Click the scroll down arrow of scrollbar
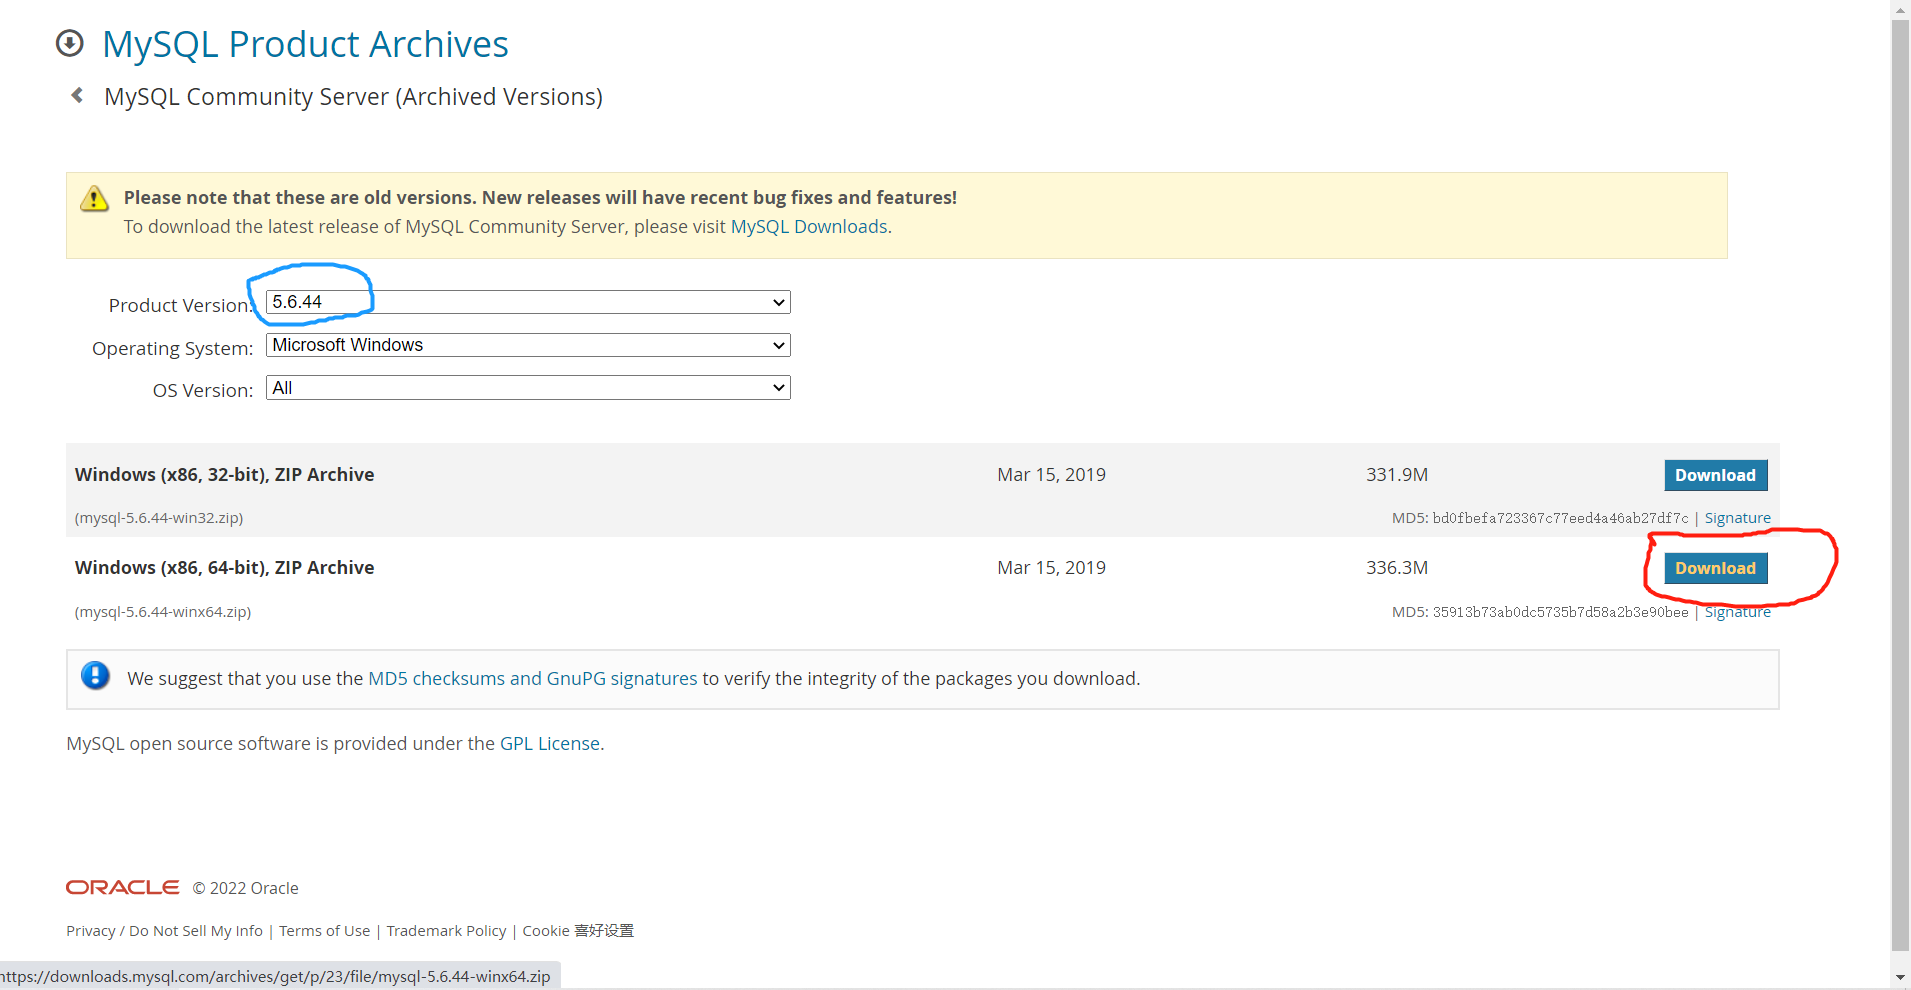1911x990 pixels. click(x=1900, y=977)
